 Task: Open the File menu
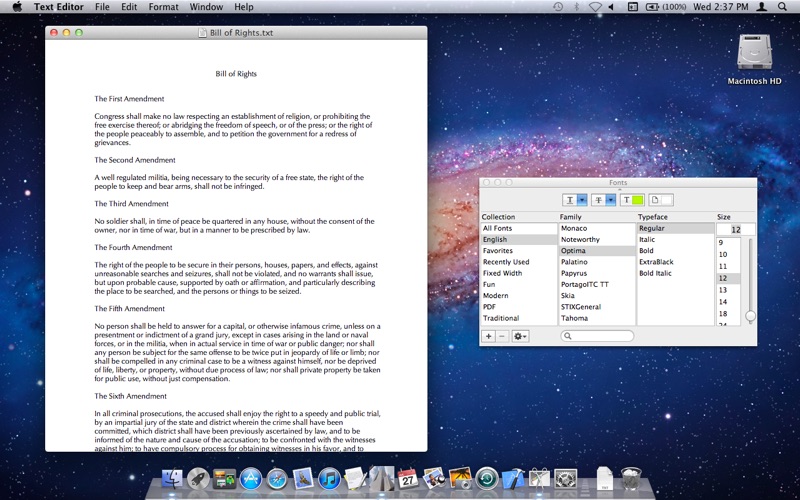102,7
